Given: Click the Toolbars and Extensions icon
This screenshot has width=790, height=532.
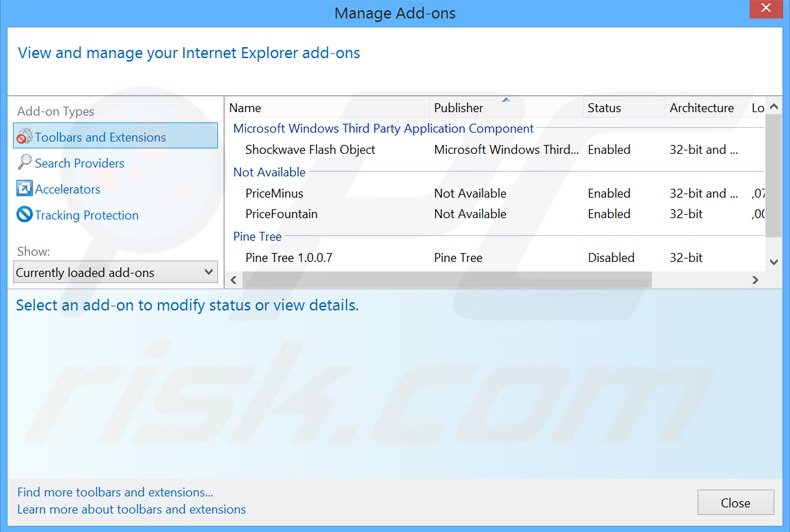Looking at the screenshot, I should coord(25,137).
